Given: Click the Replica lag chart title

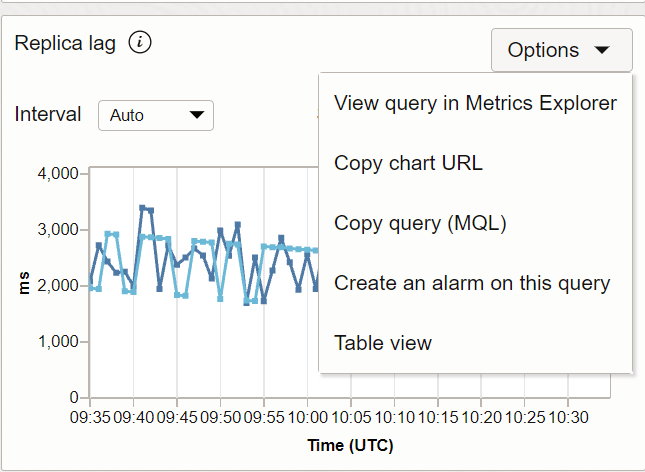Looking at the screenshot, I should click(65, 43).
